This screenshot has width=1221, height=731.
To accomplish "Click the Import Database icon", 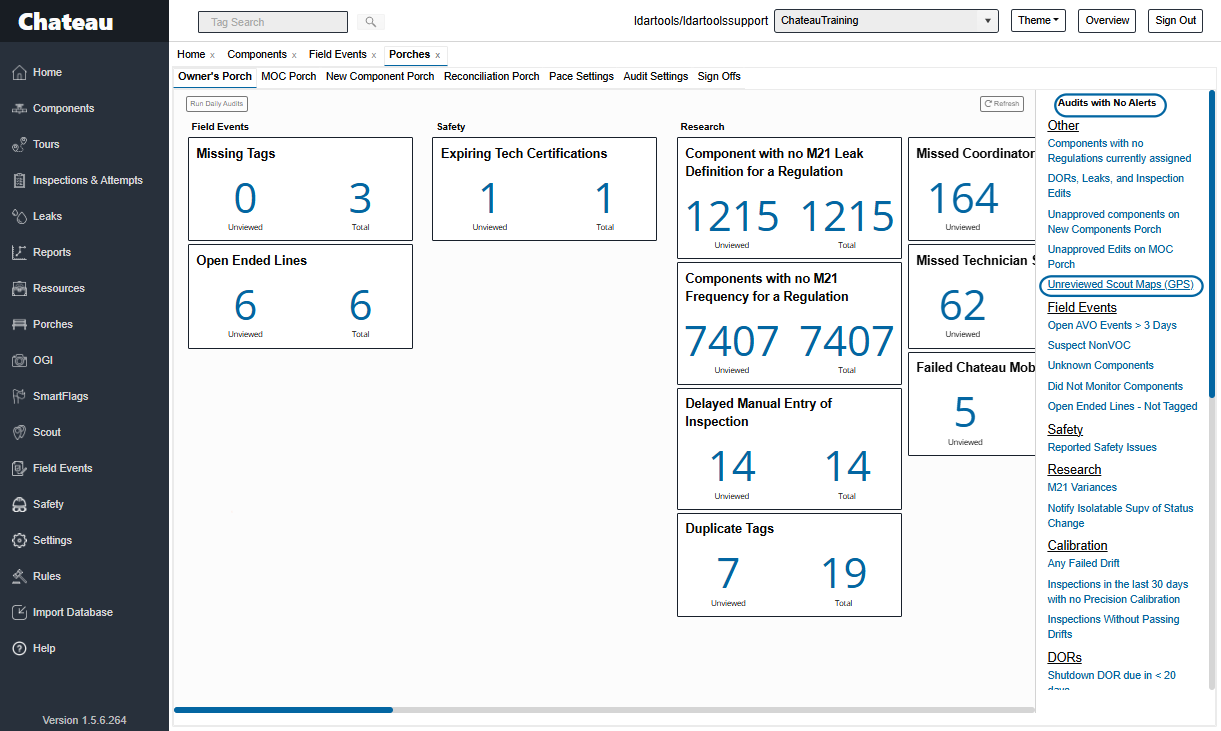I will tap(18, 612).
